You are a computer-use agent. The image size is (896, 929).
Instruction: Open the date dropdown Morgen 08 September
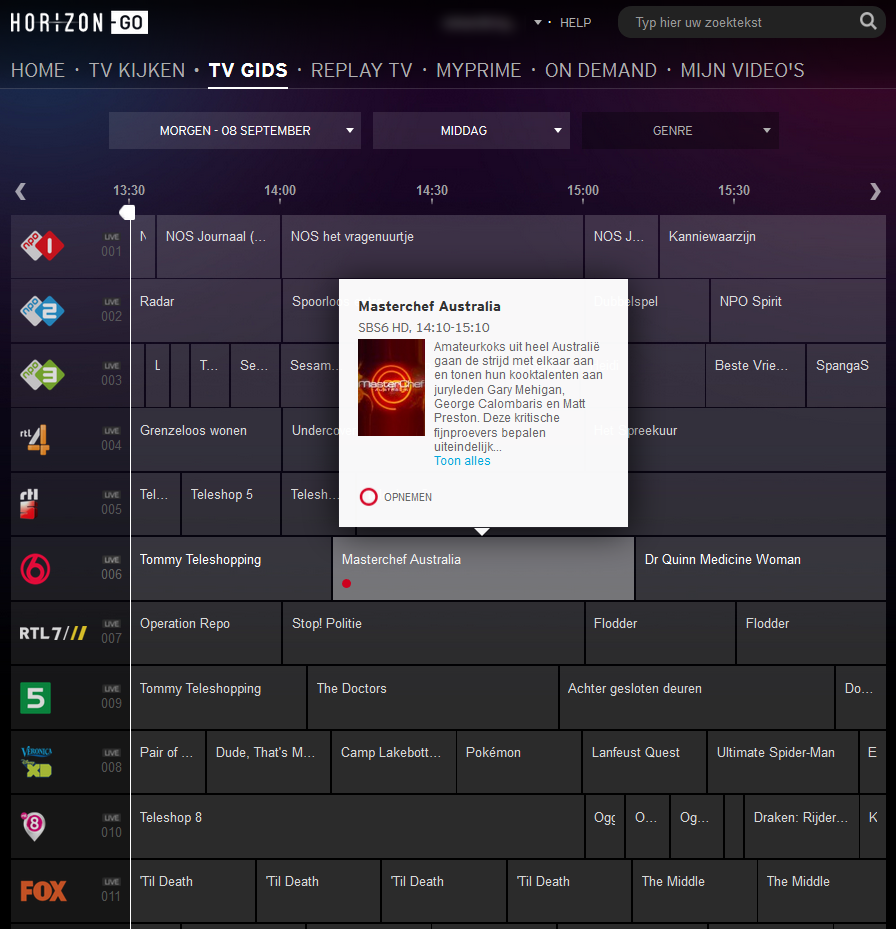(x=235, y=130)
